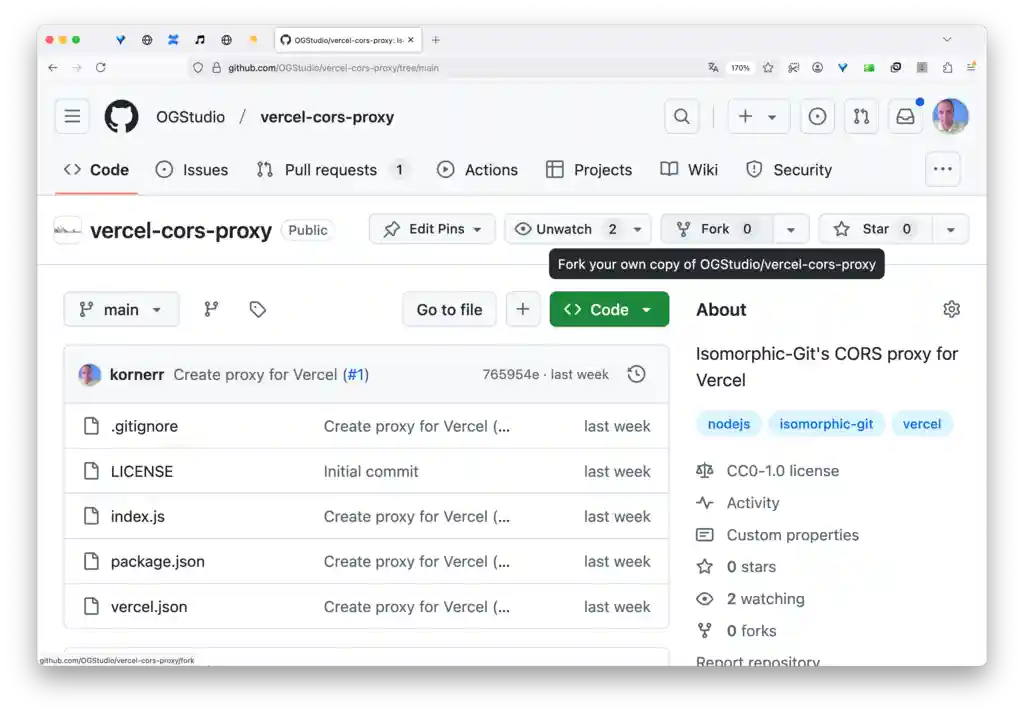The height and width of the screenshot is (715, 1024).
Task: Show more repository tabs via ellipsis
Action: (x=942, y=169)
